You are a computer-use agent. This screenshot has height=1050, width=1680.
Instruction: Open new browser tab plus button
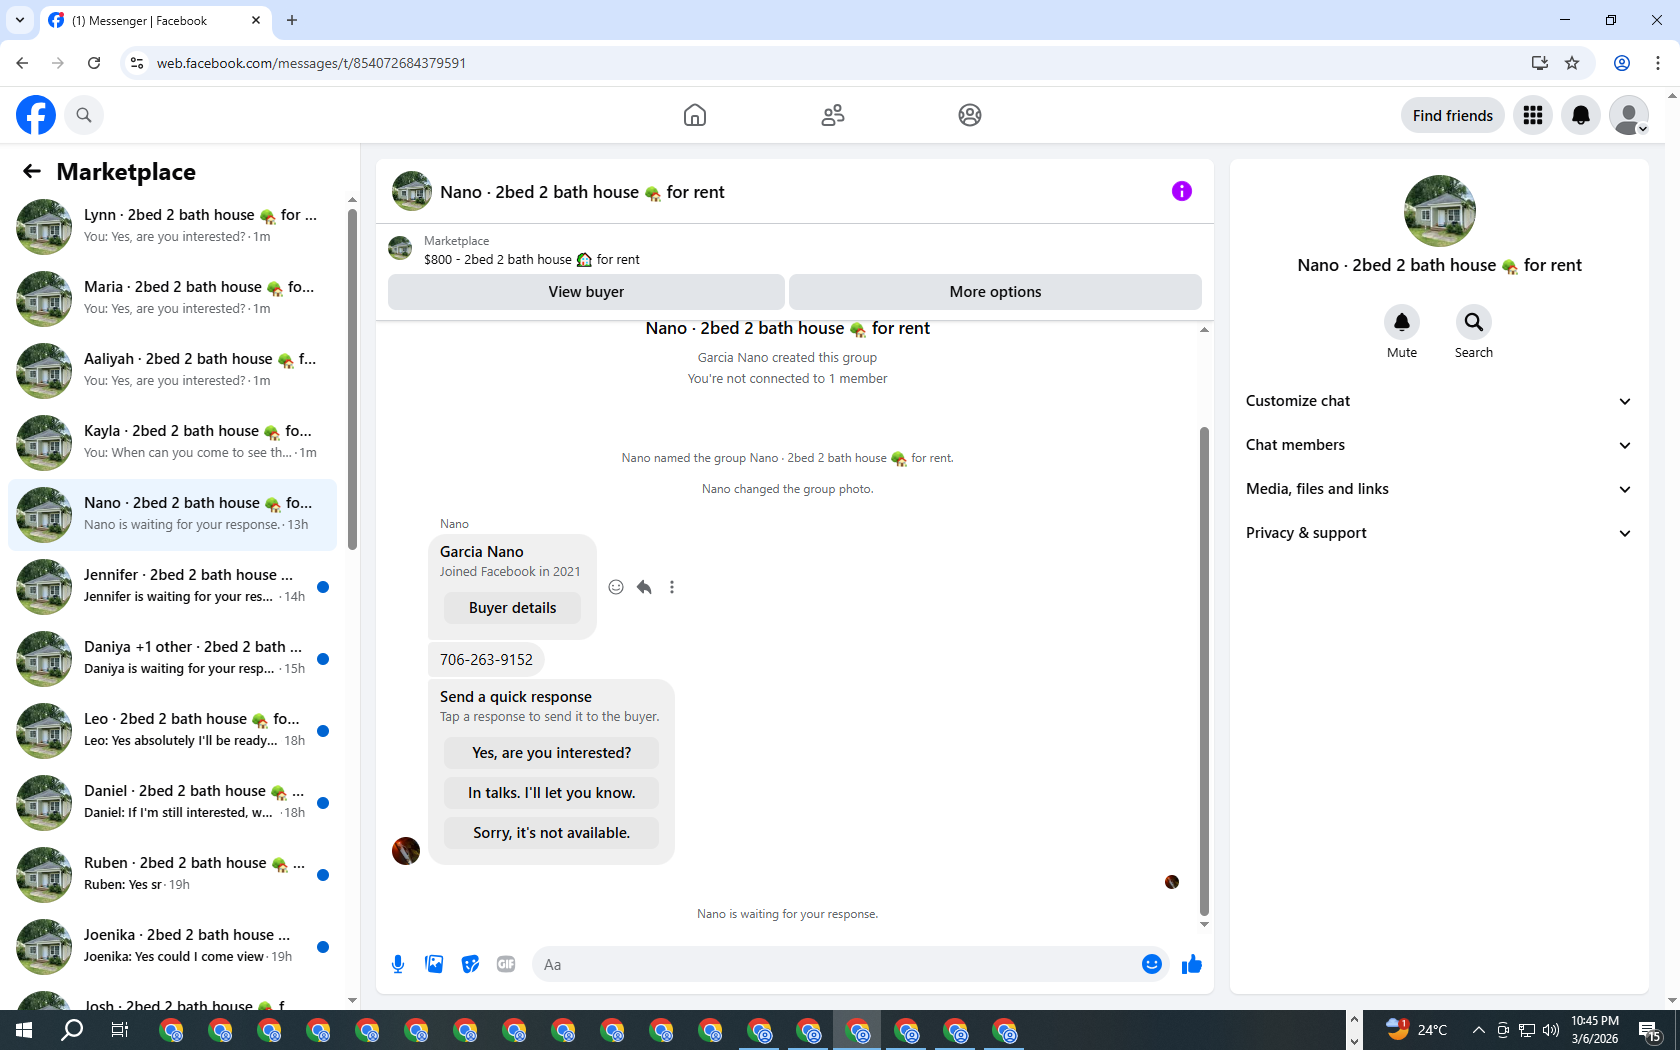[x=292, y=20]
